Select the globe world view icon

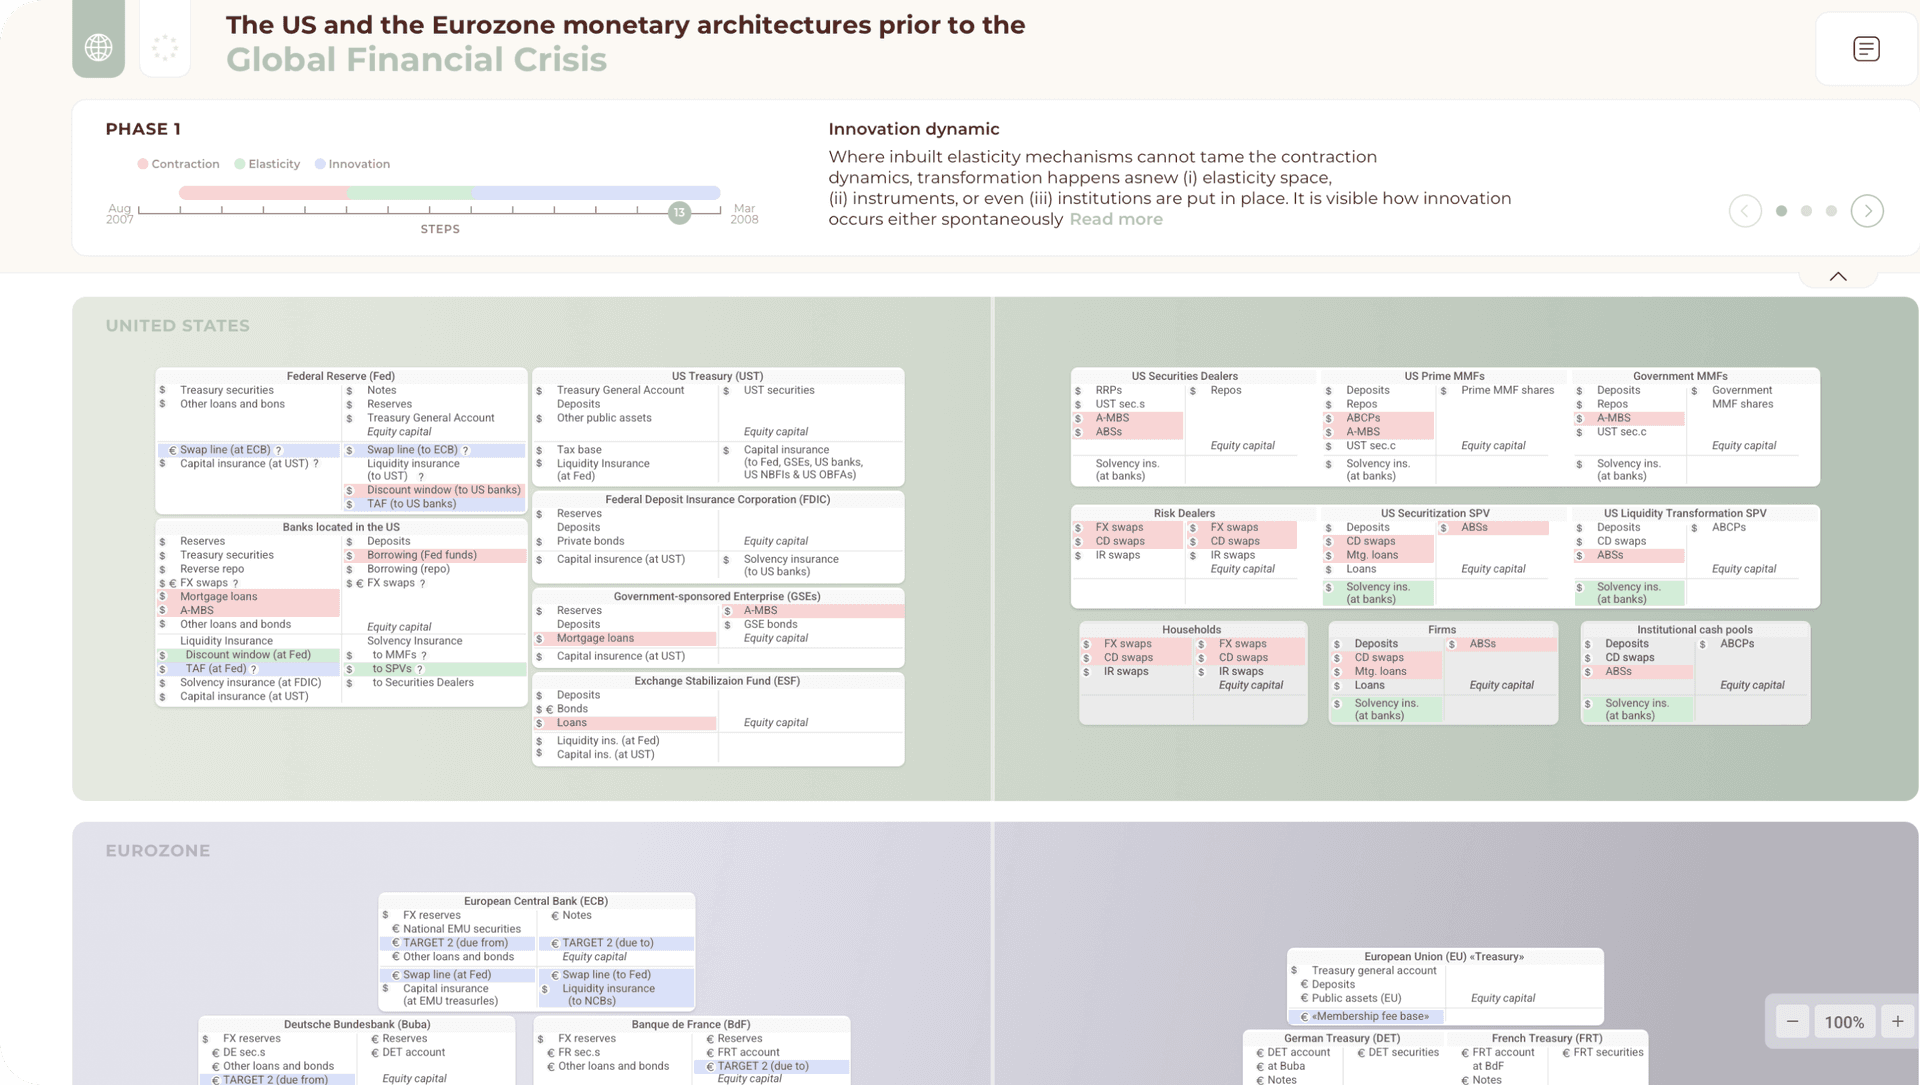coord(98,45)
